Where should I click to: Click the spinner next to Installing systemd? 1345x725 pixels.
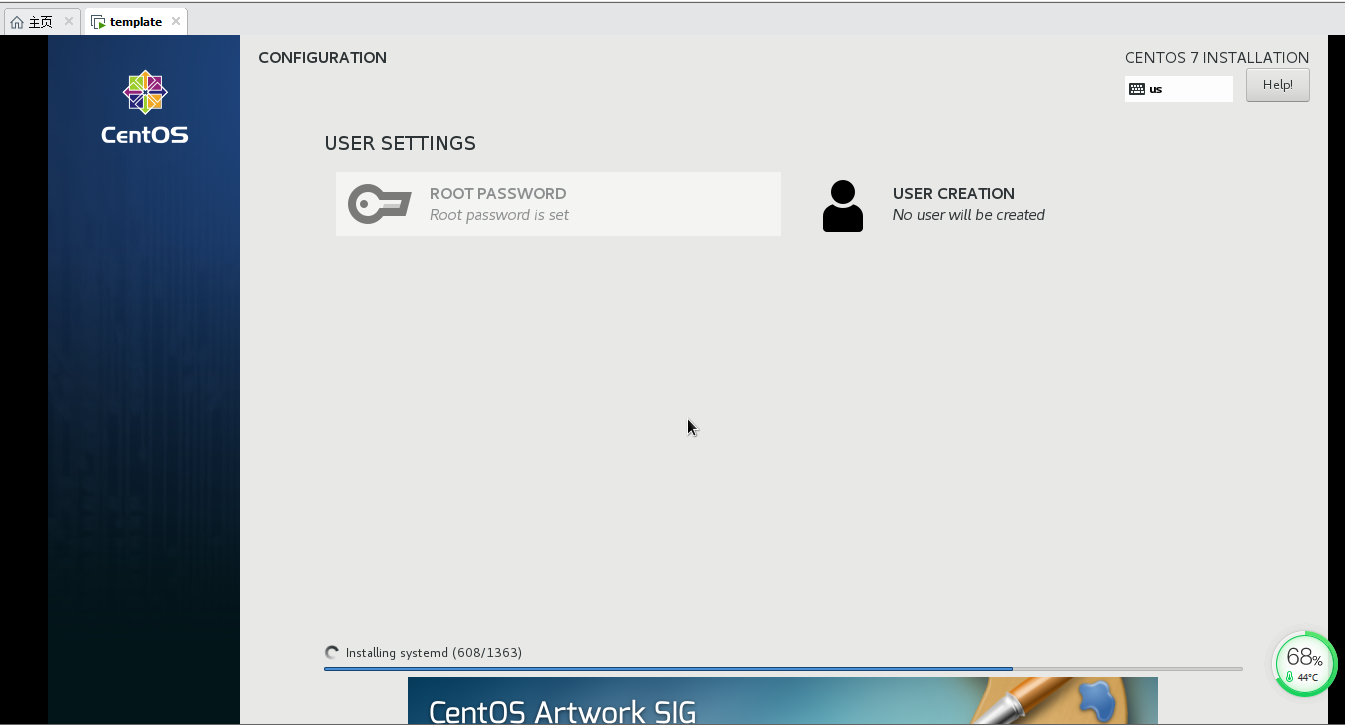click(332, 653)
